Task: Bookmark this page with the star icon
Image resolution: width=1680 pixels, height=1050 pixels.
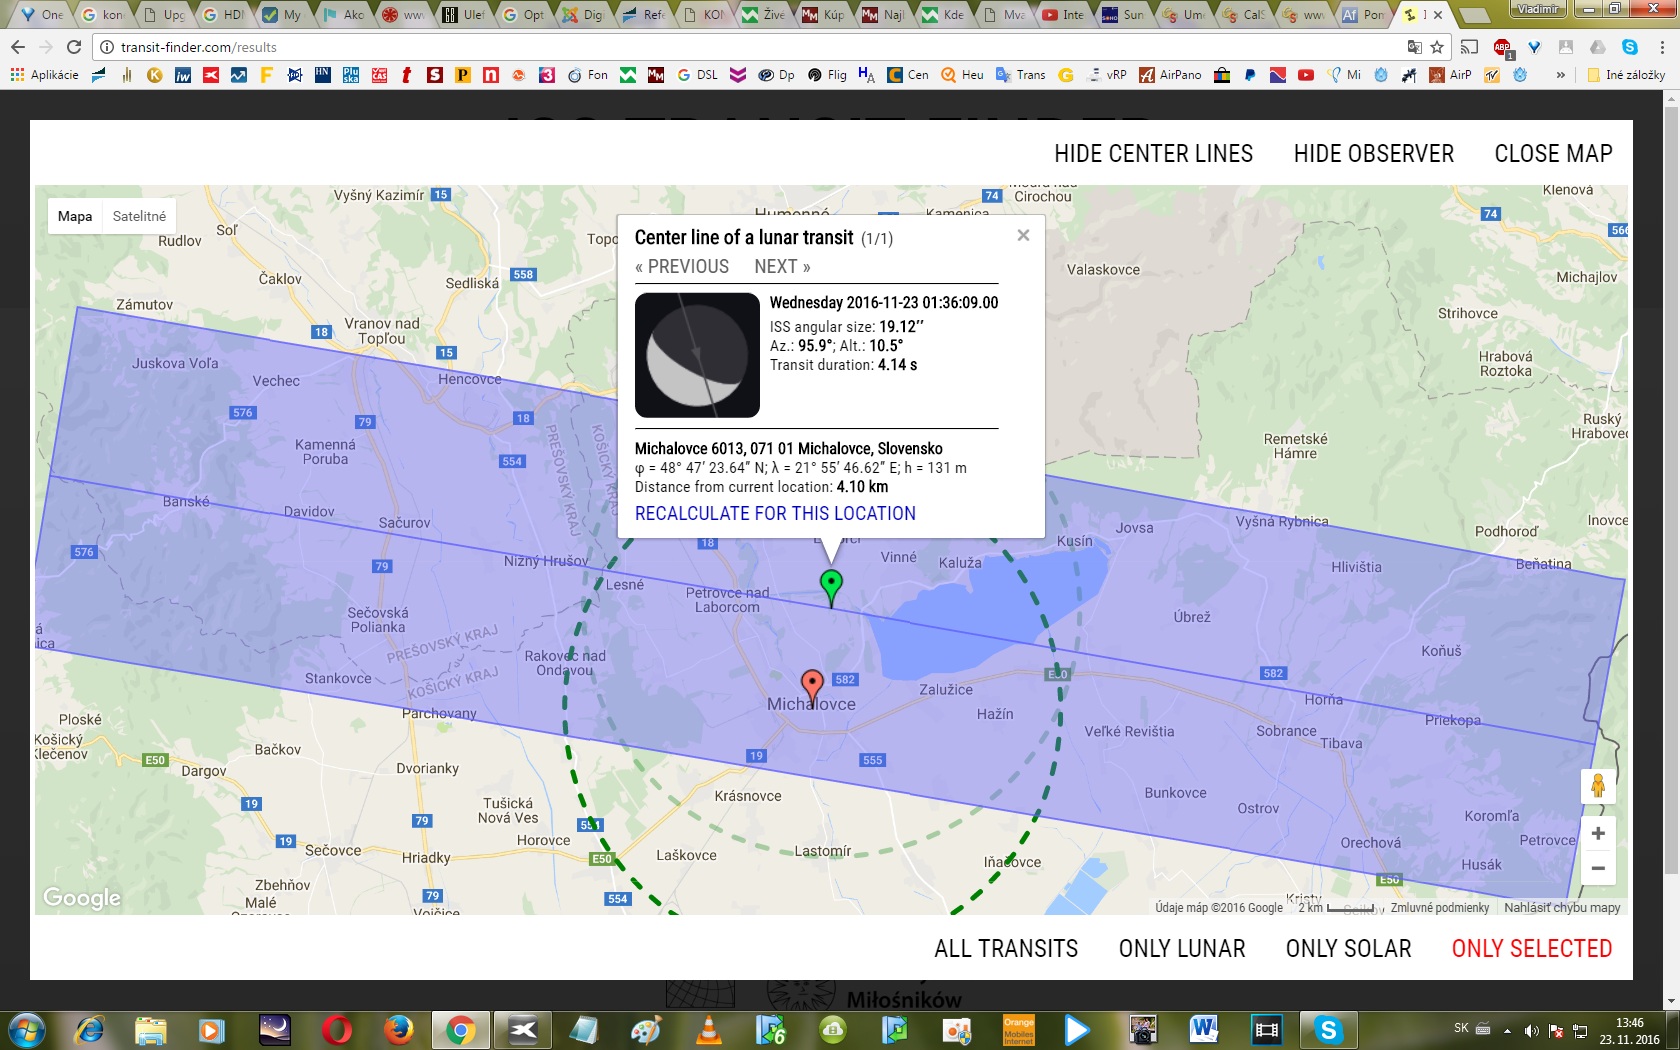Action: [1437, 47]
